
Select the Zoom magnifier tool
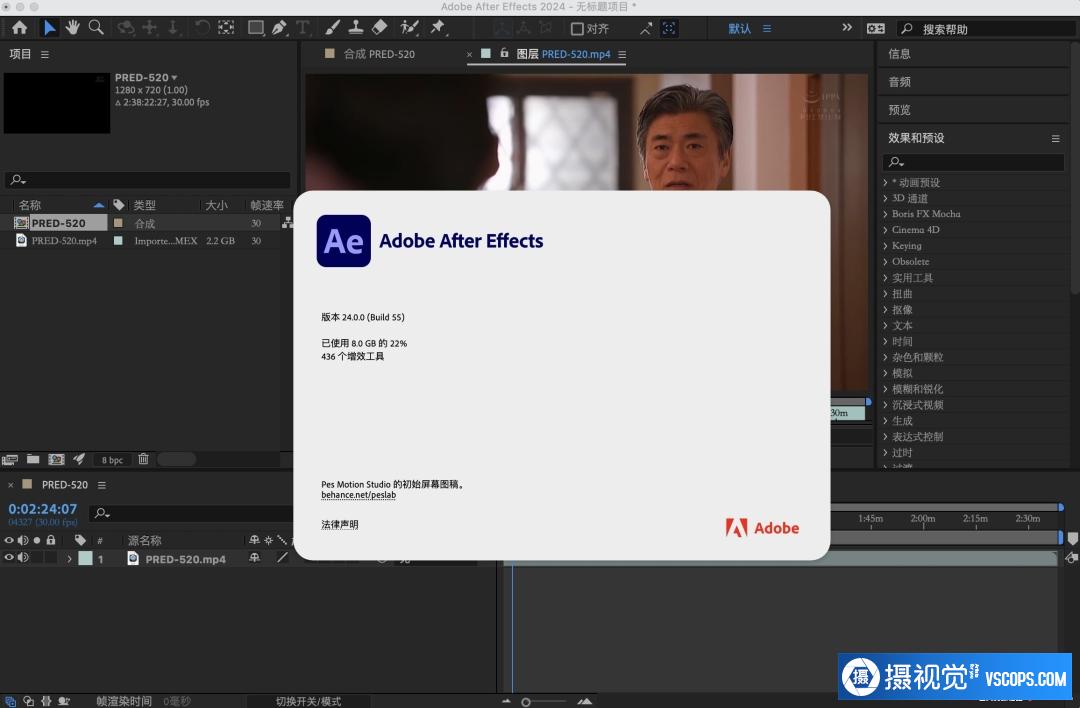pyautogui.click(x=96, y=28)
